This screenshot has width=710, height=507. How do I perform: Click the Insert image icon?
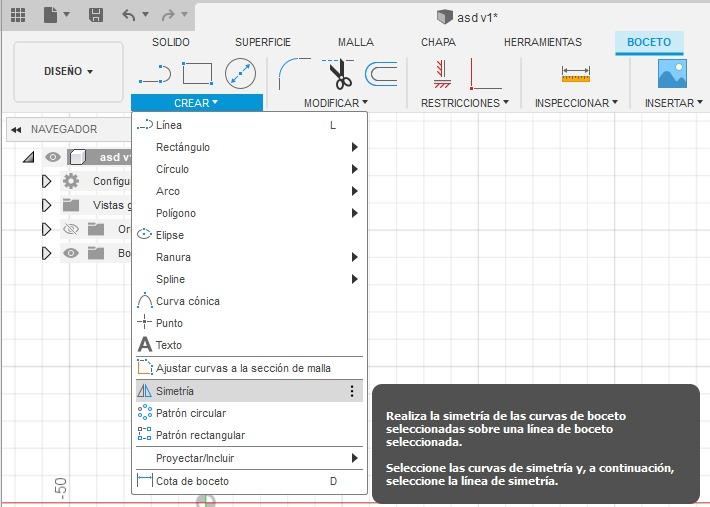672,73
